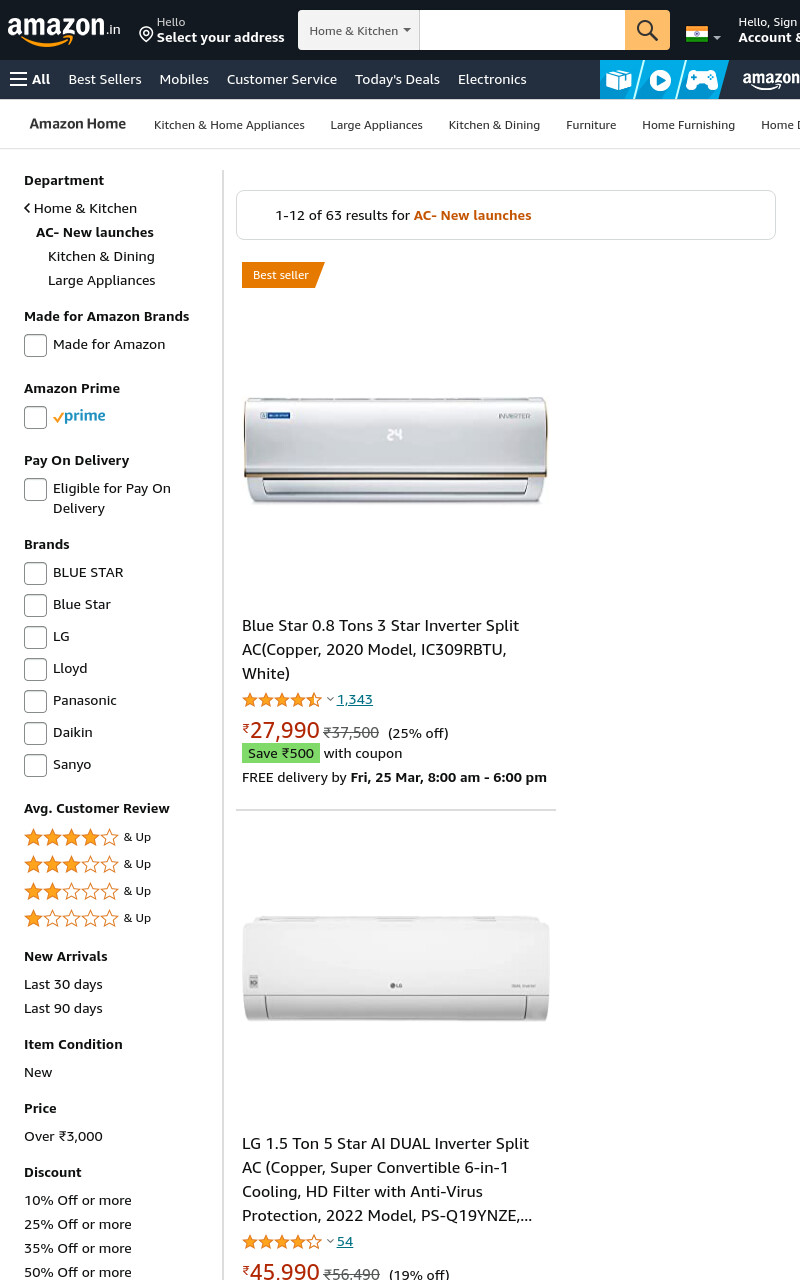Tick the Amazon Prime filter checkbox
800x1280 pixels.
[35, 417]
